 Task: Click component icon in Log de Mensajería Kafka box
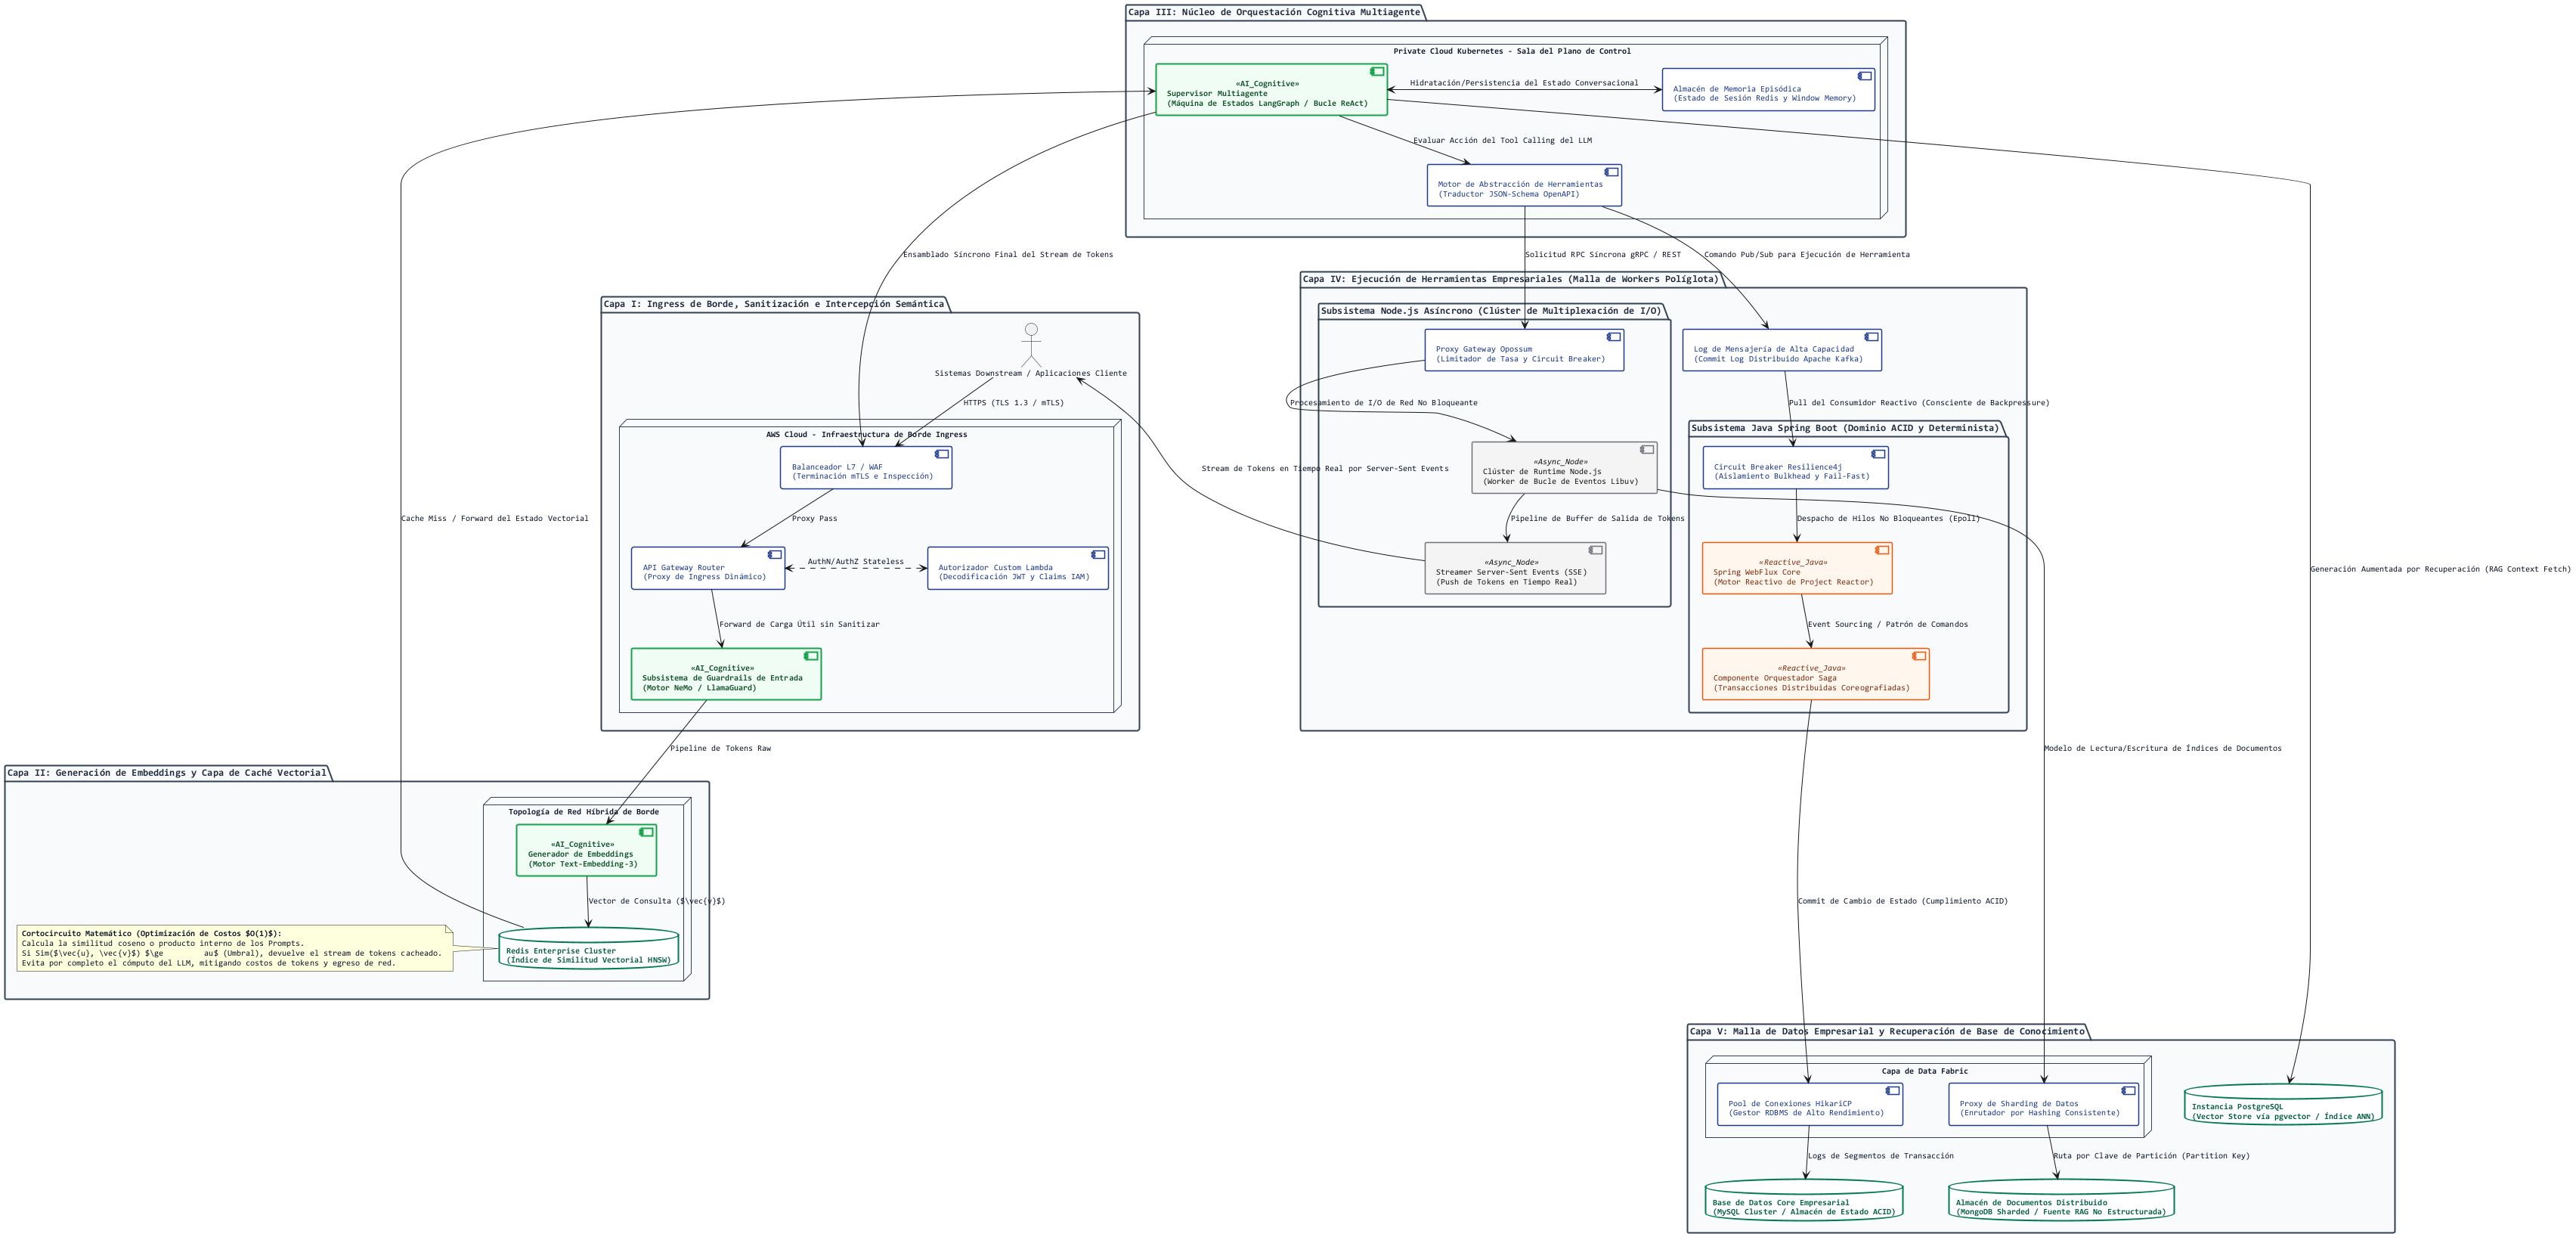(x=1871, y=337)
